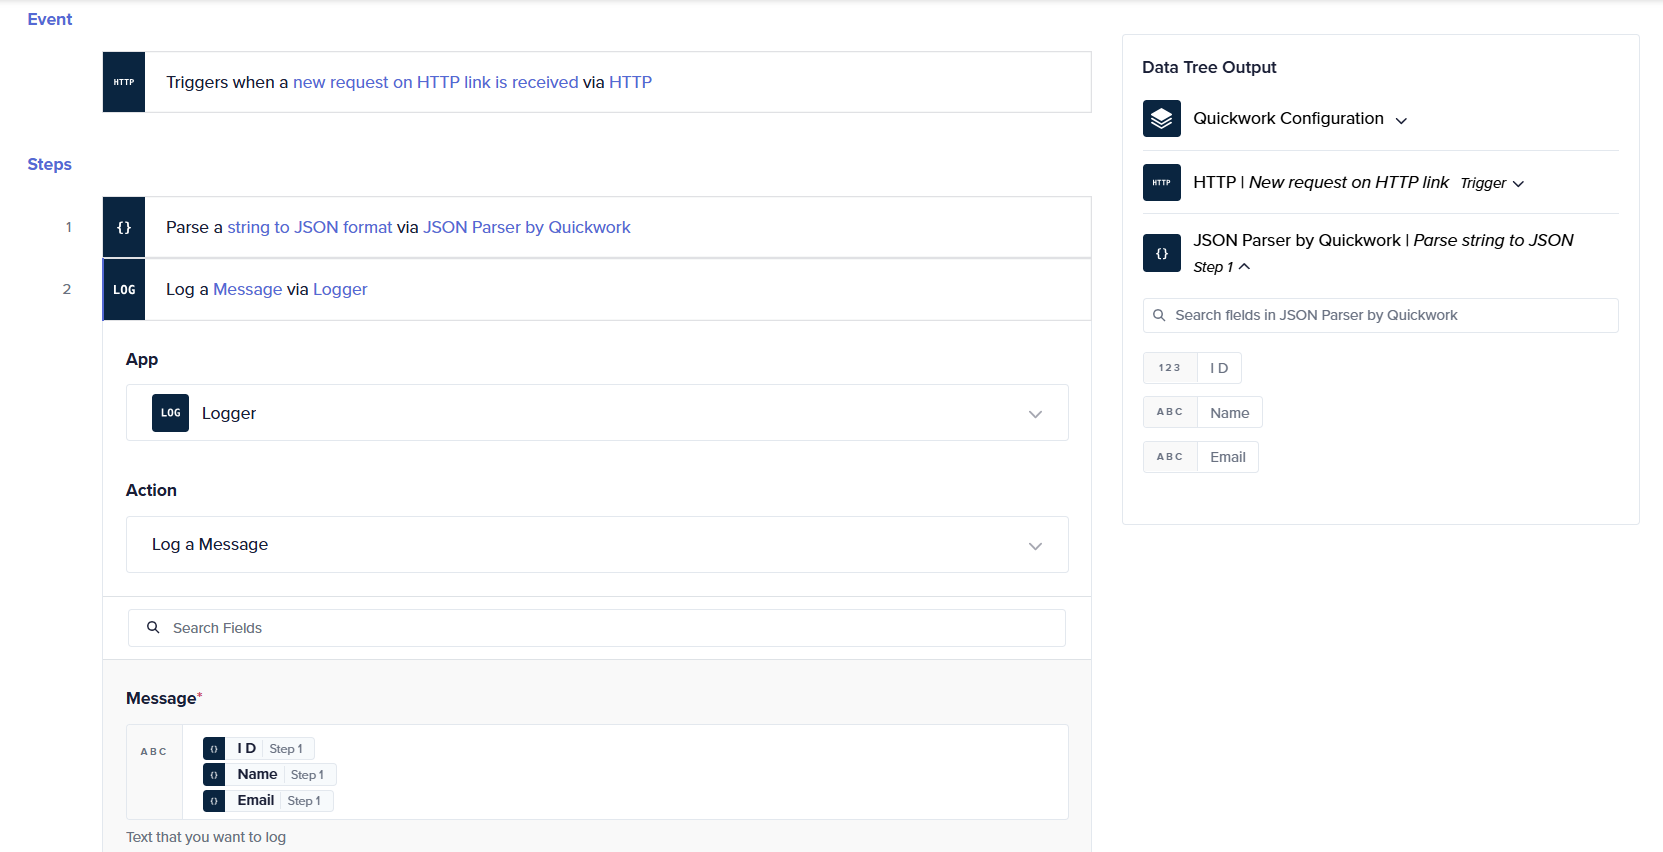
Task: Click the Email Step 1 pill in Message
Action: pyautogui.click(x=268, y=801)
